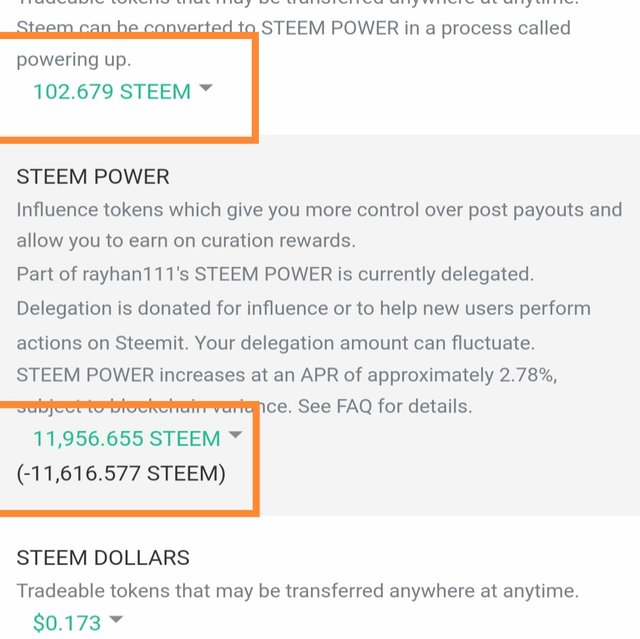This screenshot has width=640, height=639.
Task: Expand the arrow beside 11,956.655 STEEM
Action: pyautogui.click(x=235, y=435)
